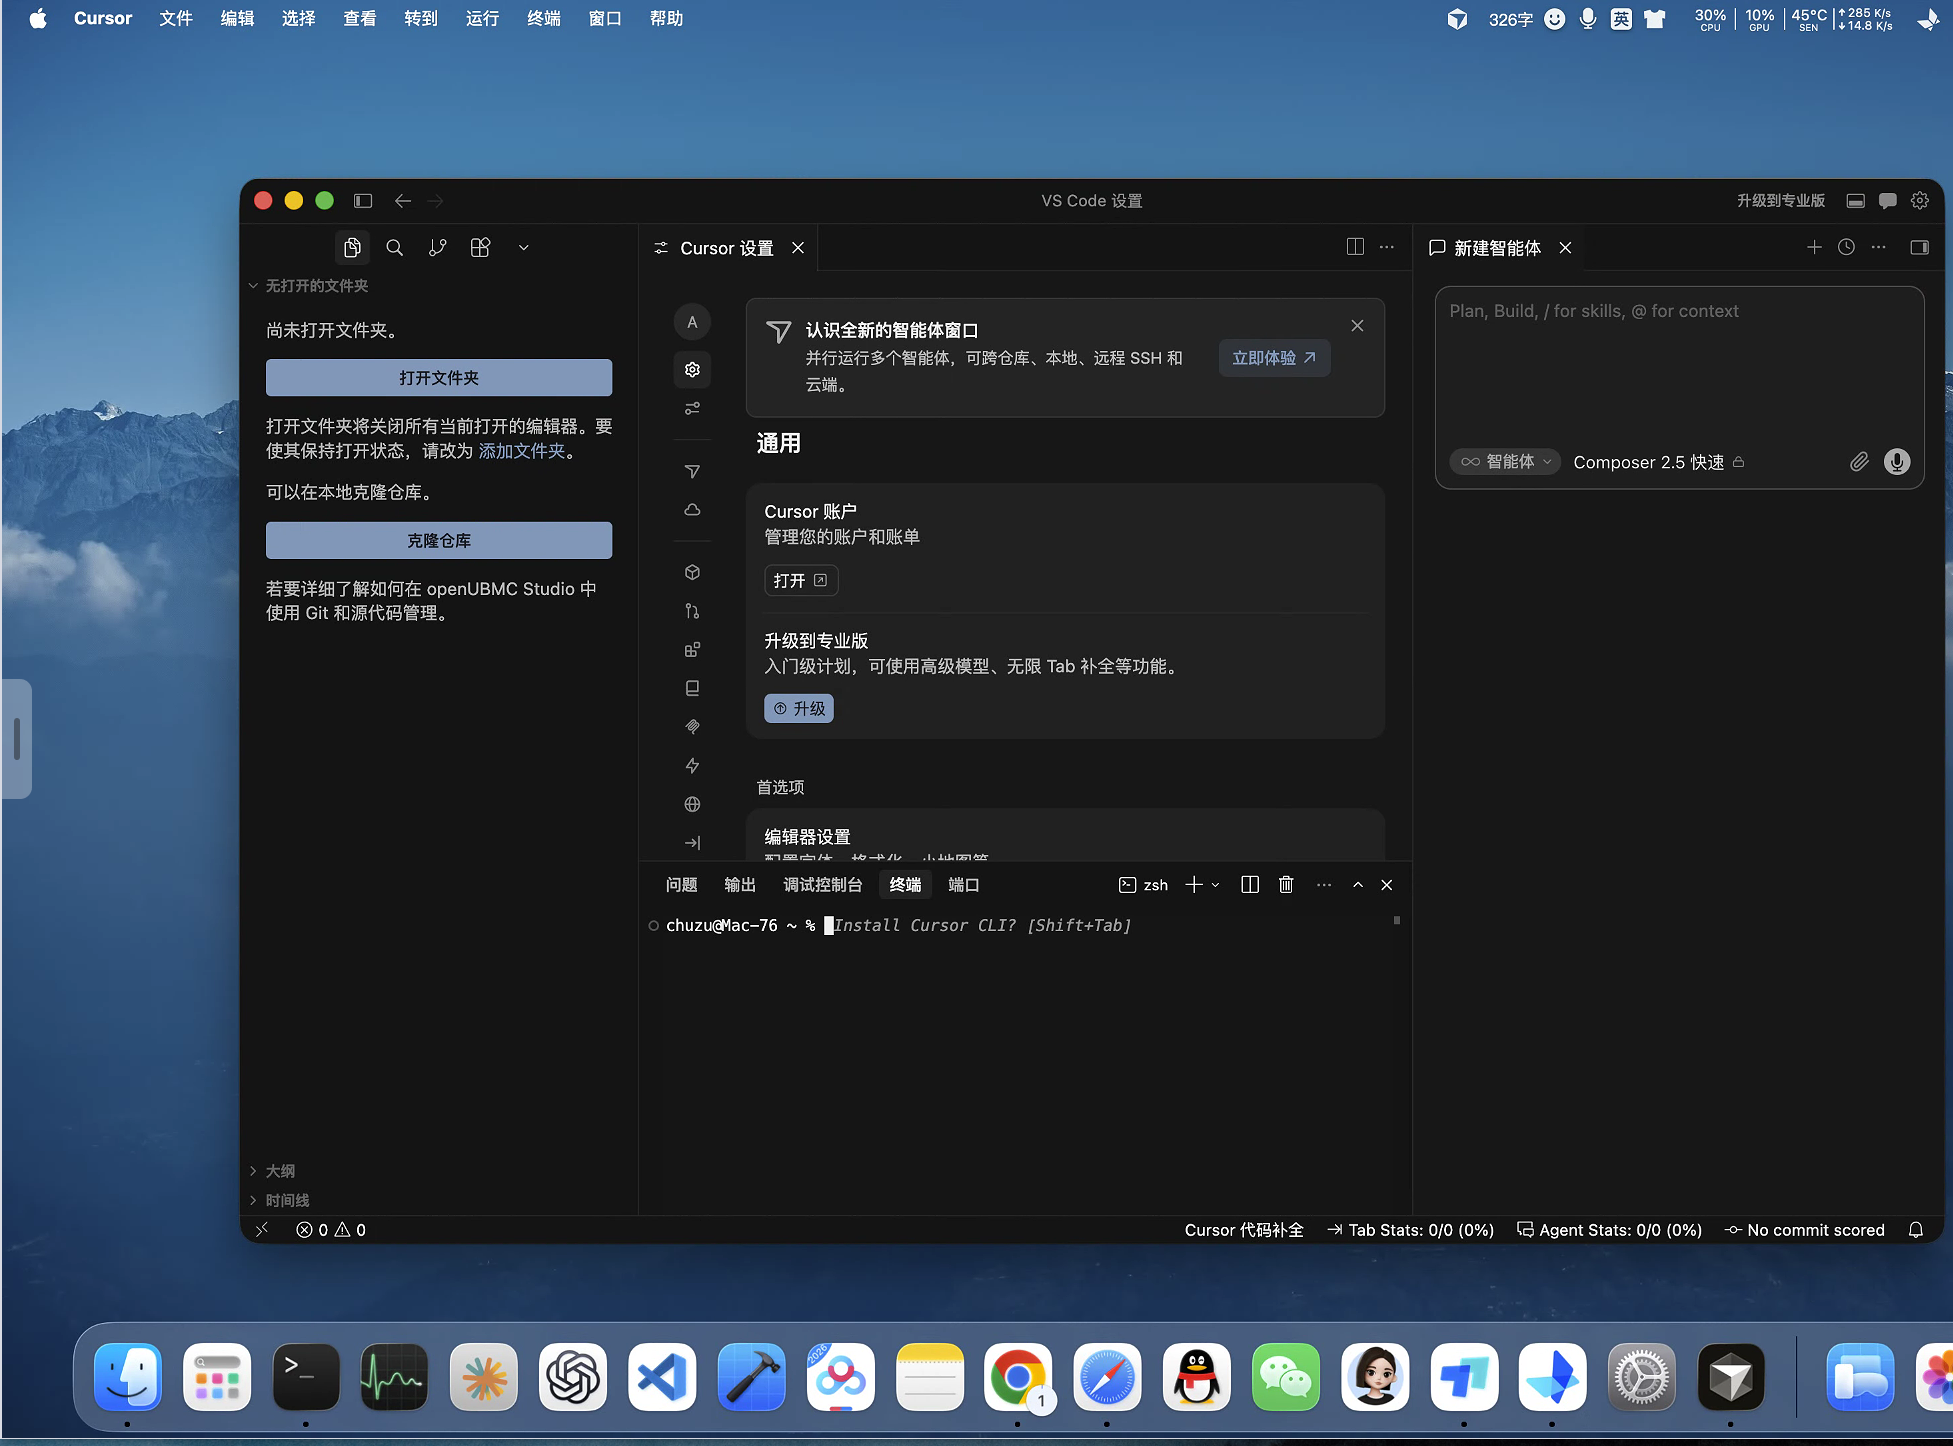Select the gear icon in Cursor settings sidebar
This screenshot has width=1953, height=1446.
pyautogui.click(x=692, y=369)
